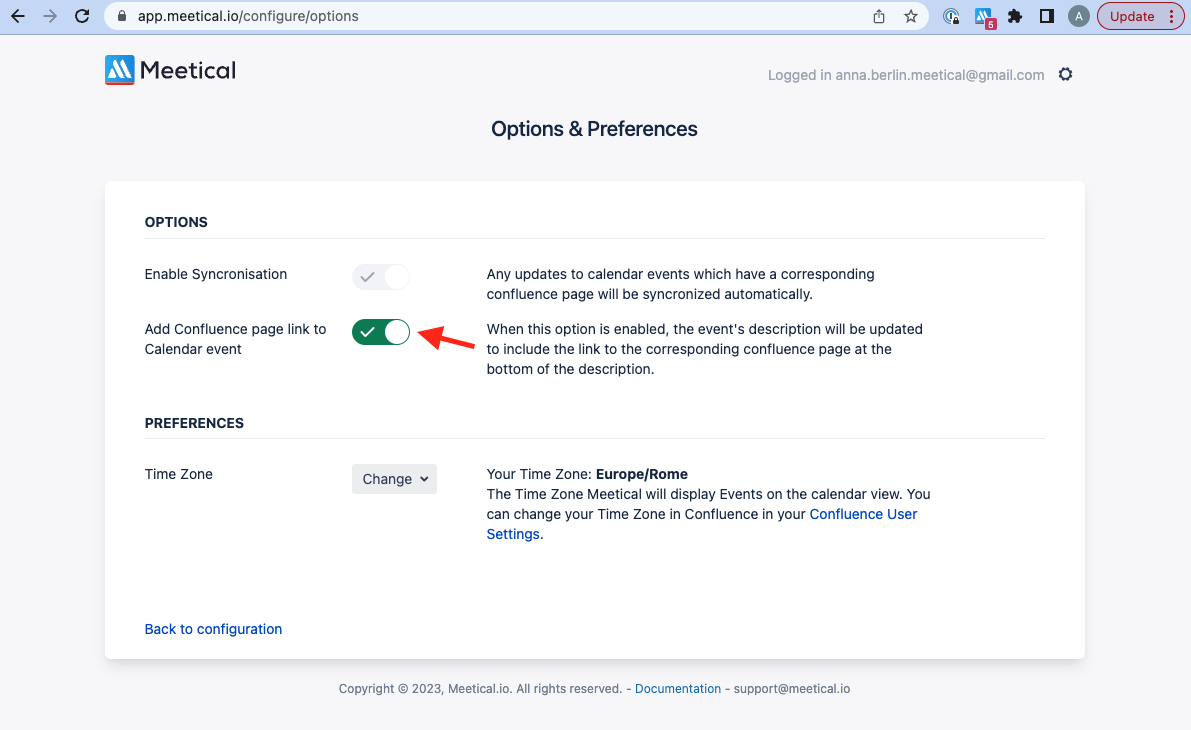Toggle the browser side panel icon
This screenshot has height=730, width=1191.
(1047, 16)
